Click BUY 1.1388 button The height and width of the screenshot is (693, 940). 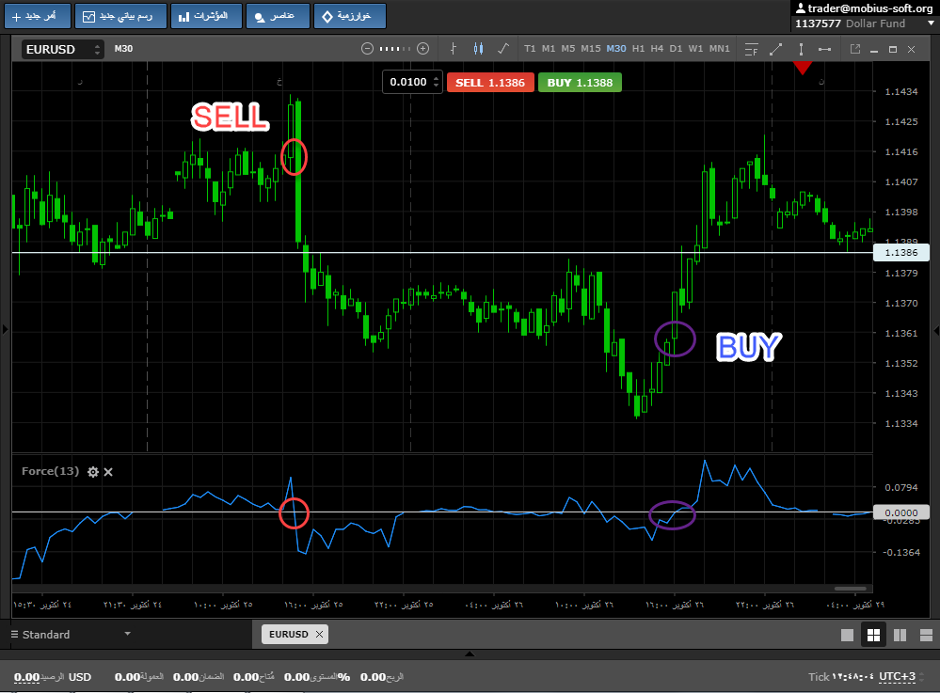580,83
